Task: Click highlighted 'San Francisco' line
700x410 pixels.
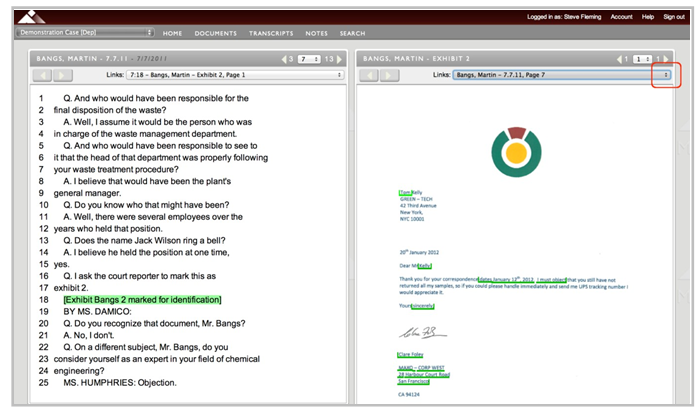Action: point(413,381)
